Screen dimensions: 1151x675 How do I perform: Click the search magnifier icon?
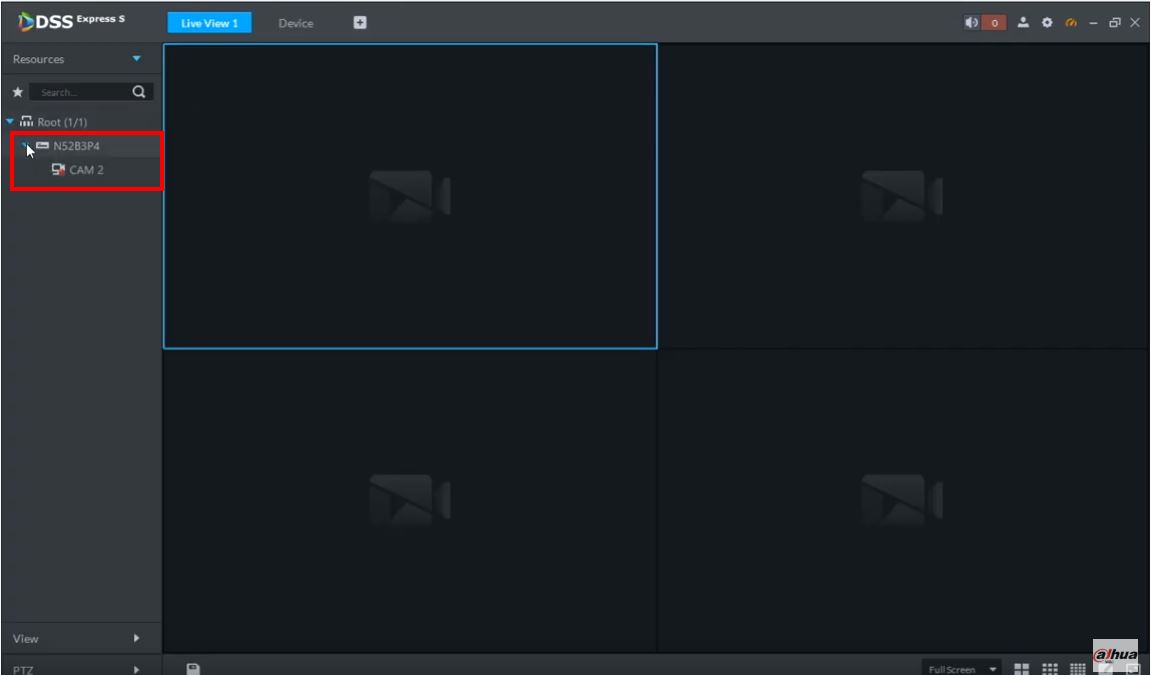click(139, 92)
